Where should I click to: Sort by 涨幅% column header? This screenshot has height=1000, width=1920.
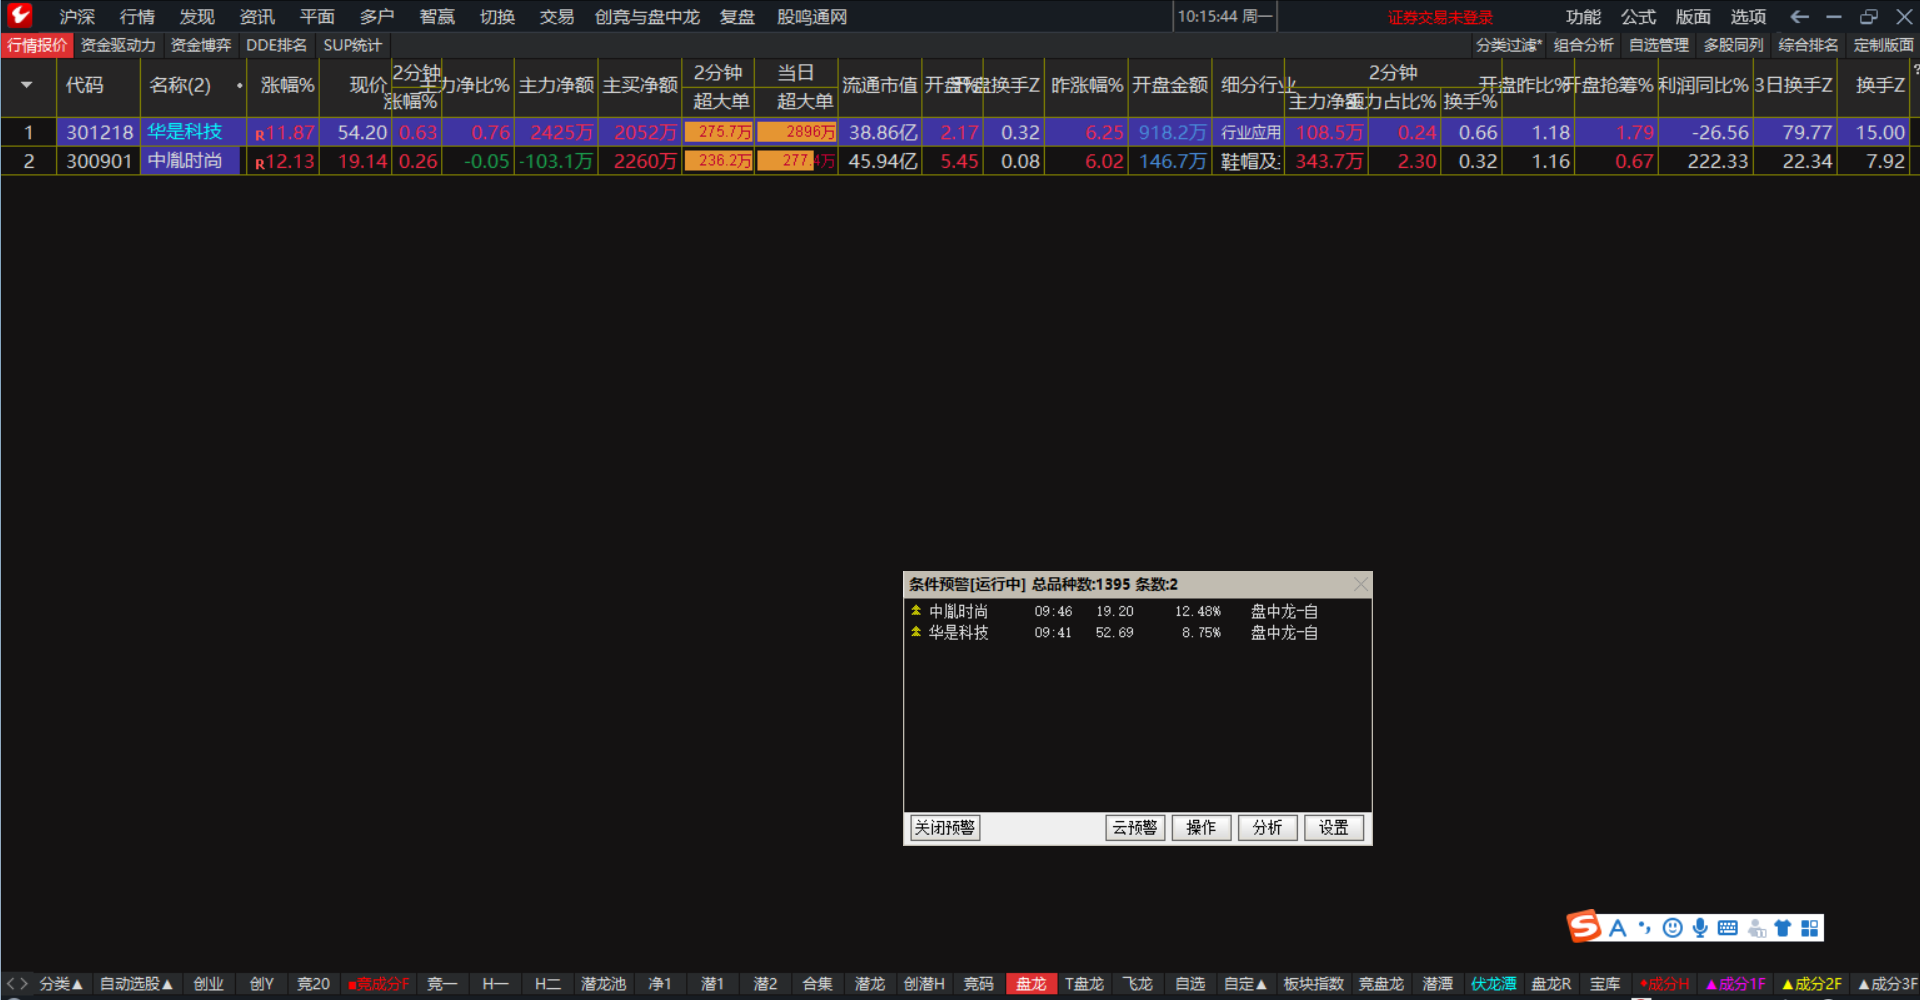click(x=287, y=86)
